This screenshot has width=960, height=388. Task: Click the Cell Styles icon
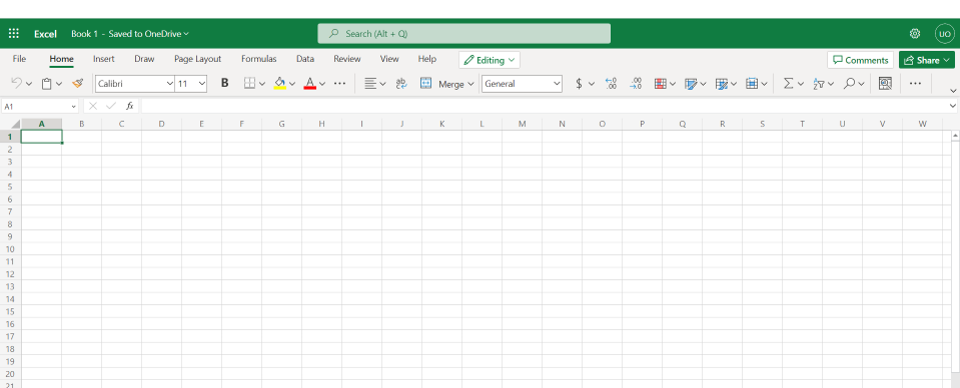click(691, 84)
